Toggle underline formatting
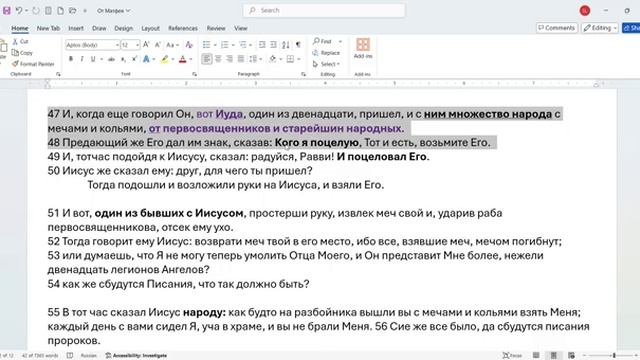Screen dimensions: 640x360 point(93,59)
